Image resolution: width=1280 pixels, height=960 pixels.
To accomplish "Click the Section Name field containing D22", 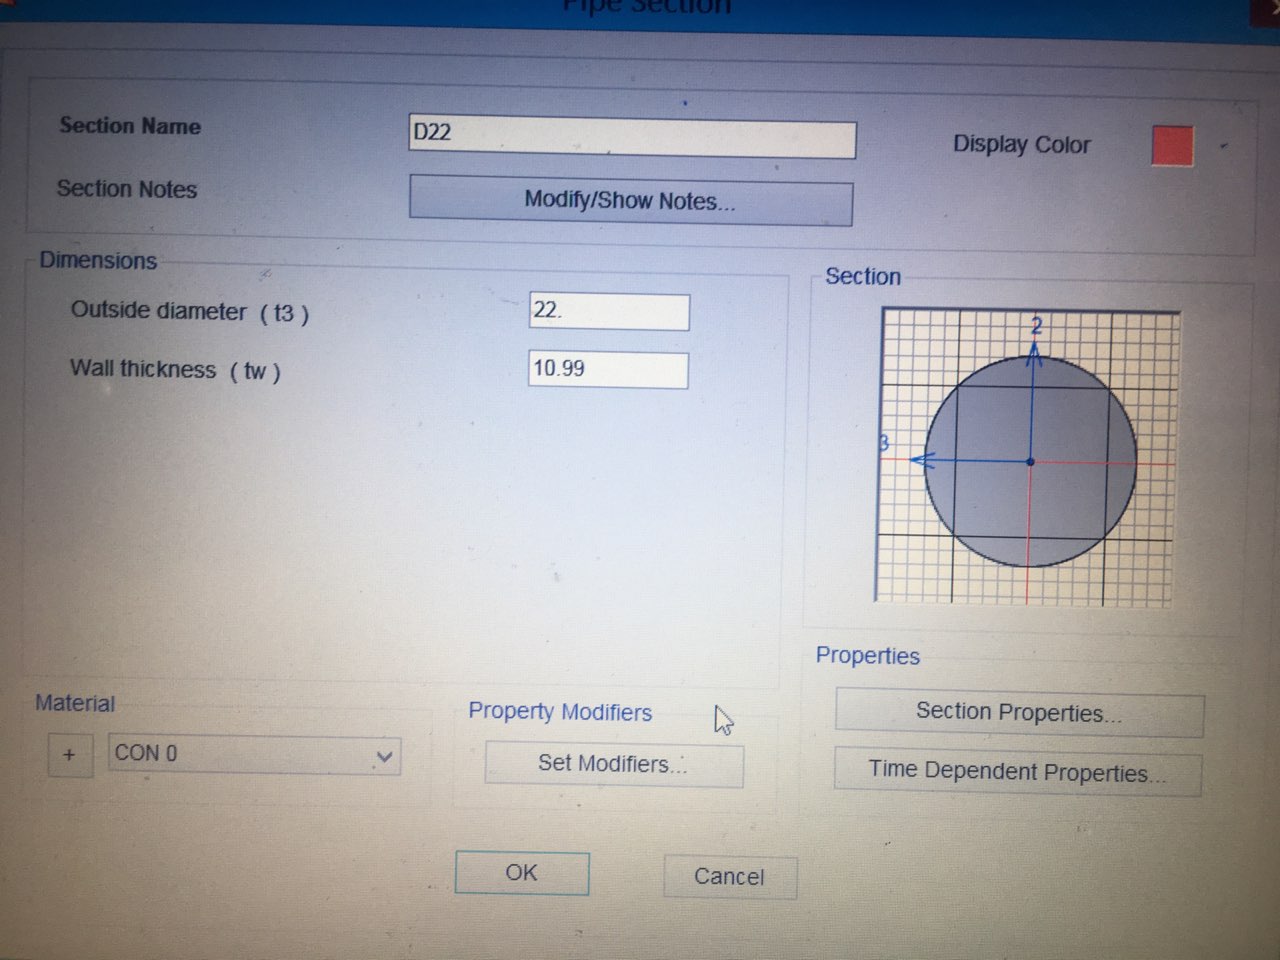I will click(632, 136).
